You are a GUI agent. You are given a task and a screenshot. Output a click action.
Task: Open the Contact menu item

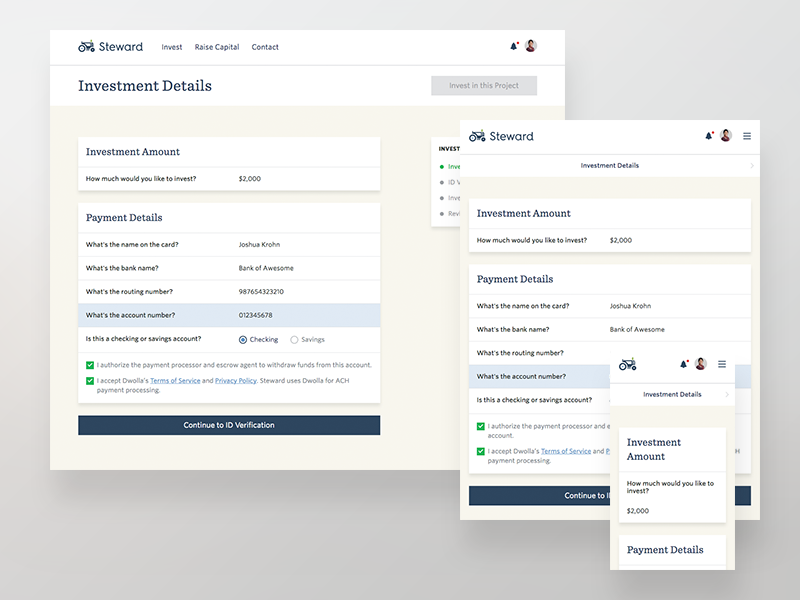tap(265, 47)
